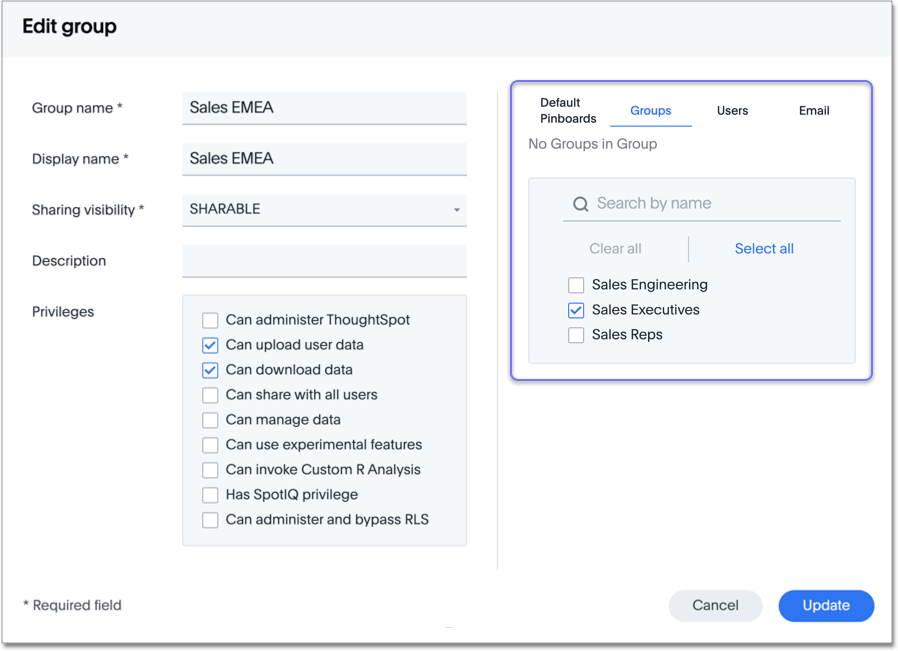Open the Users tab
This screenshot has width=898, height=651.
732,111
